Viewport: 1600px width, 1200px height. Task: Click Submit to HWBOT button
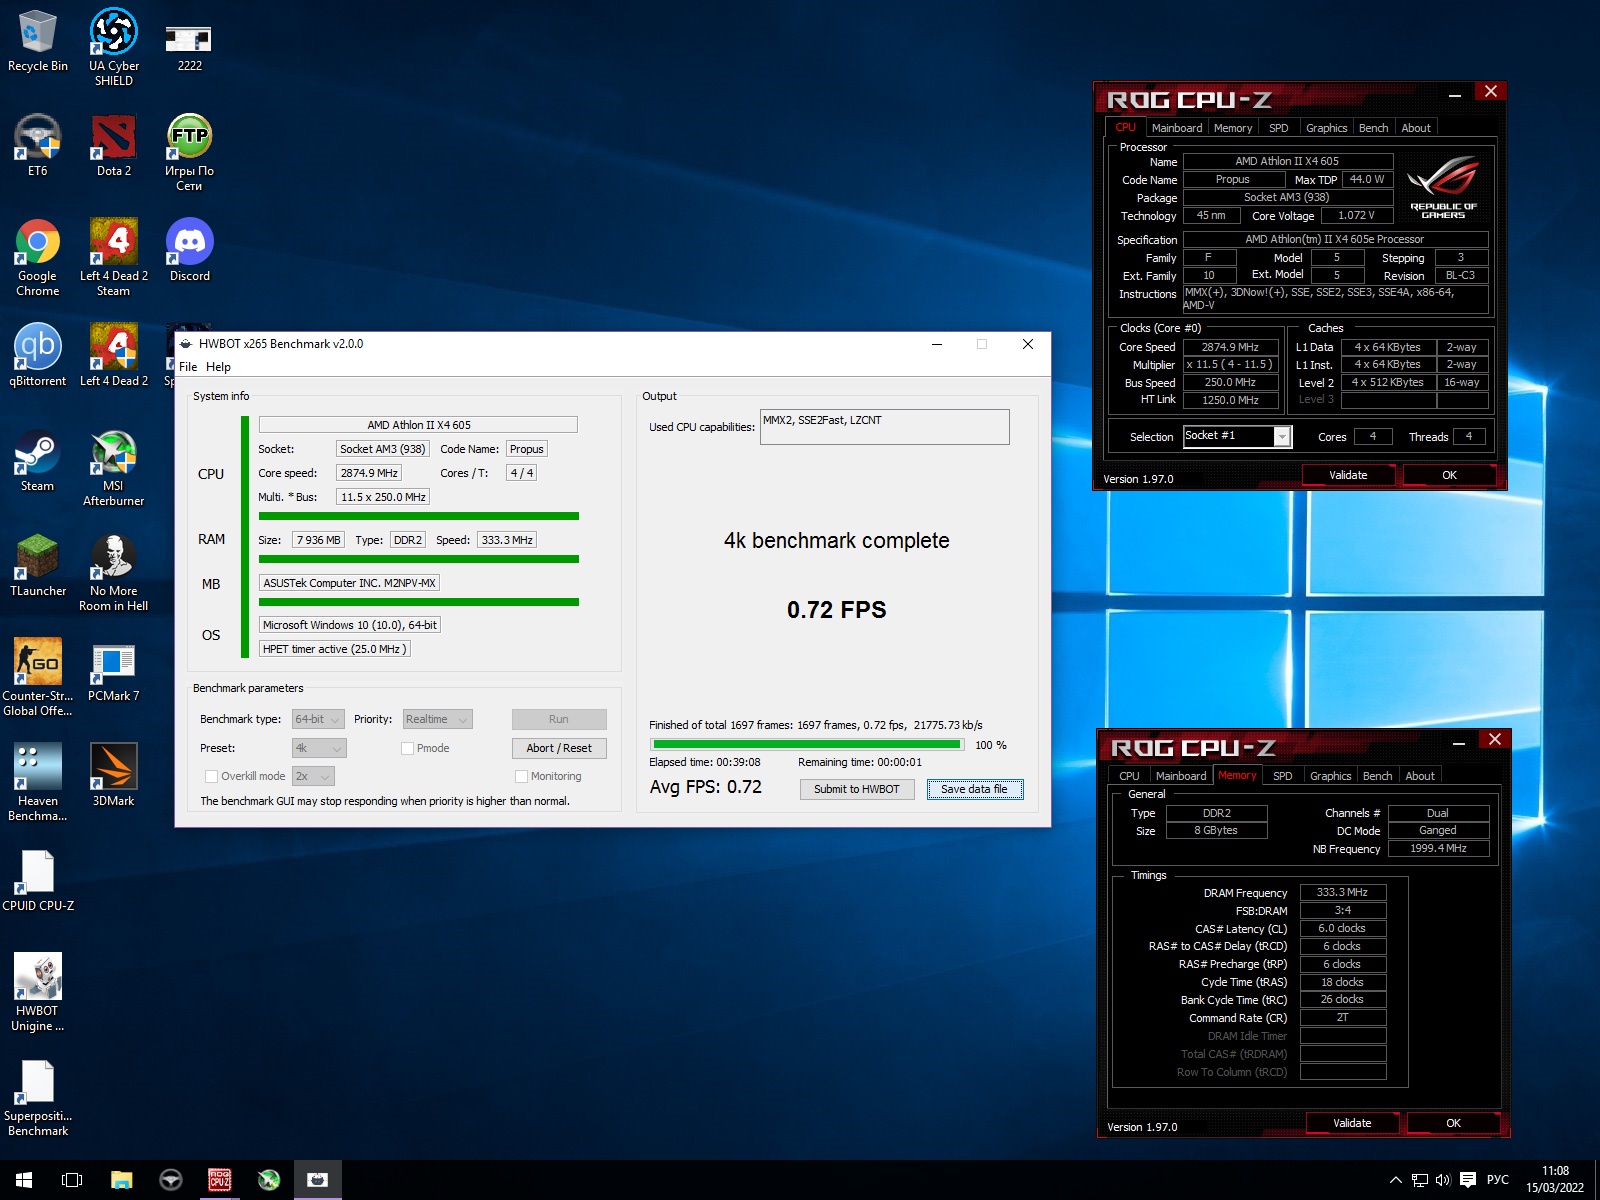click(857, 789)
